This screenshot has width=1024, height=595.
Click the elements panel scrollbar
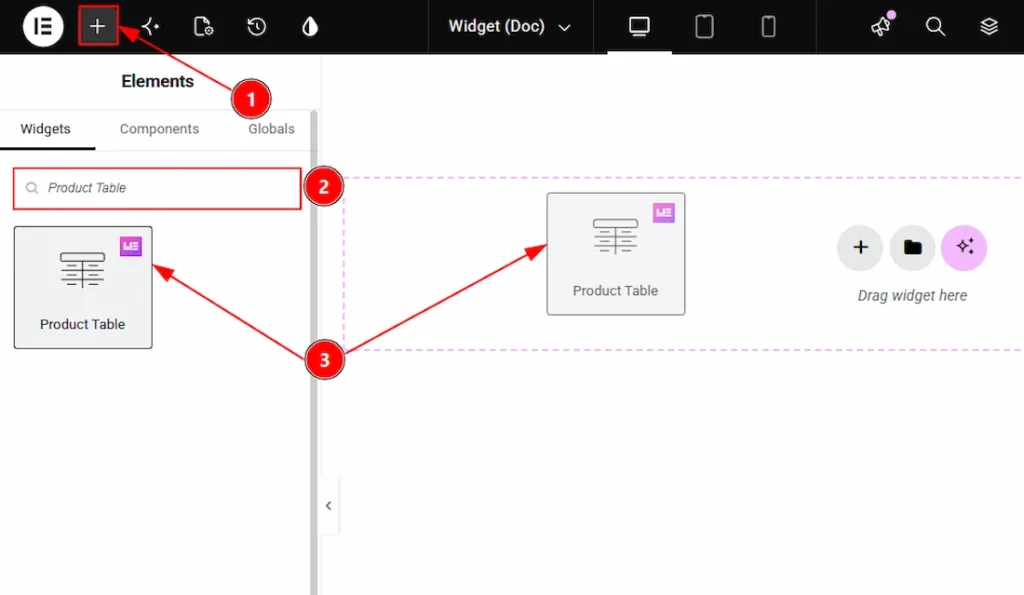(x=313, y=353)
